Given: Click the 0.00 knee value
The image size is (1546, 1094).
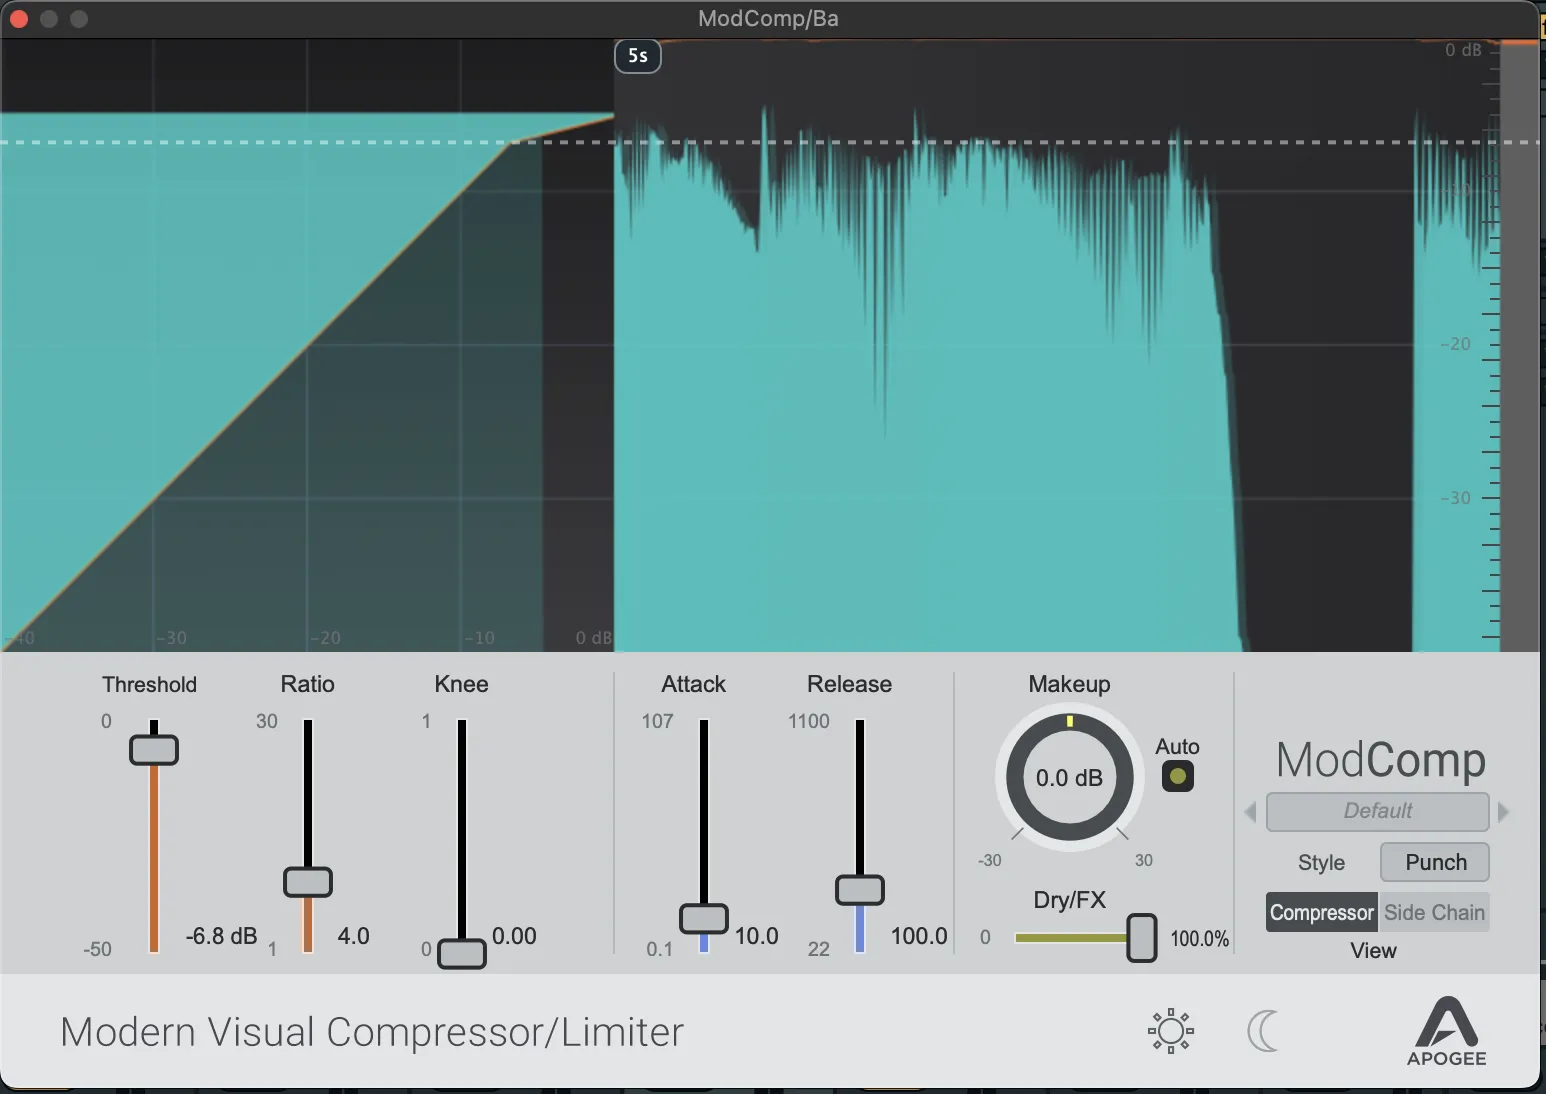Looking at the screenshot, I should point(514,936).
